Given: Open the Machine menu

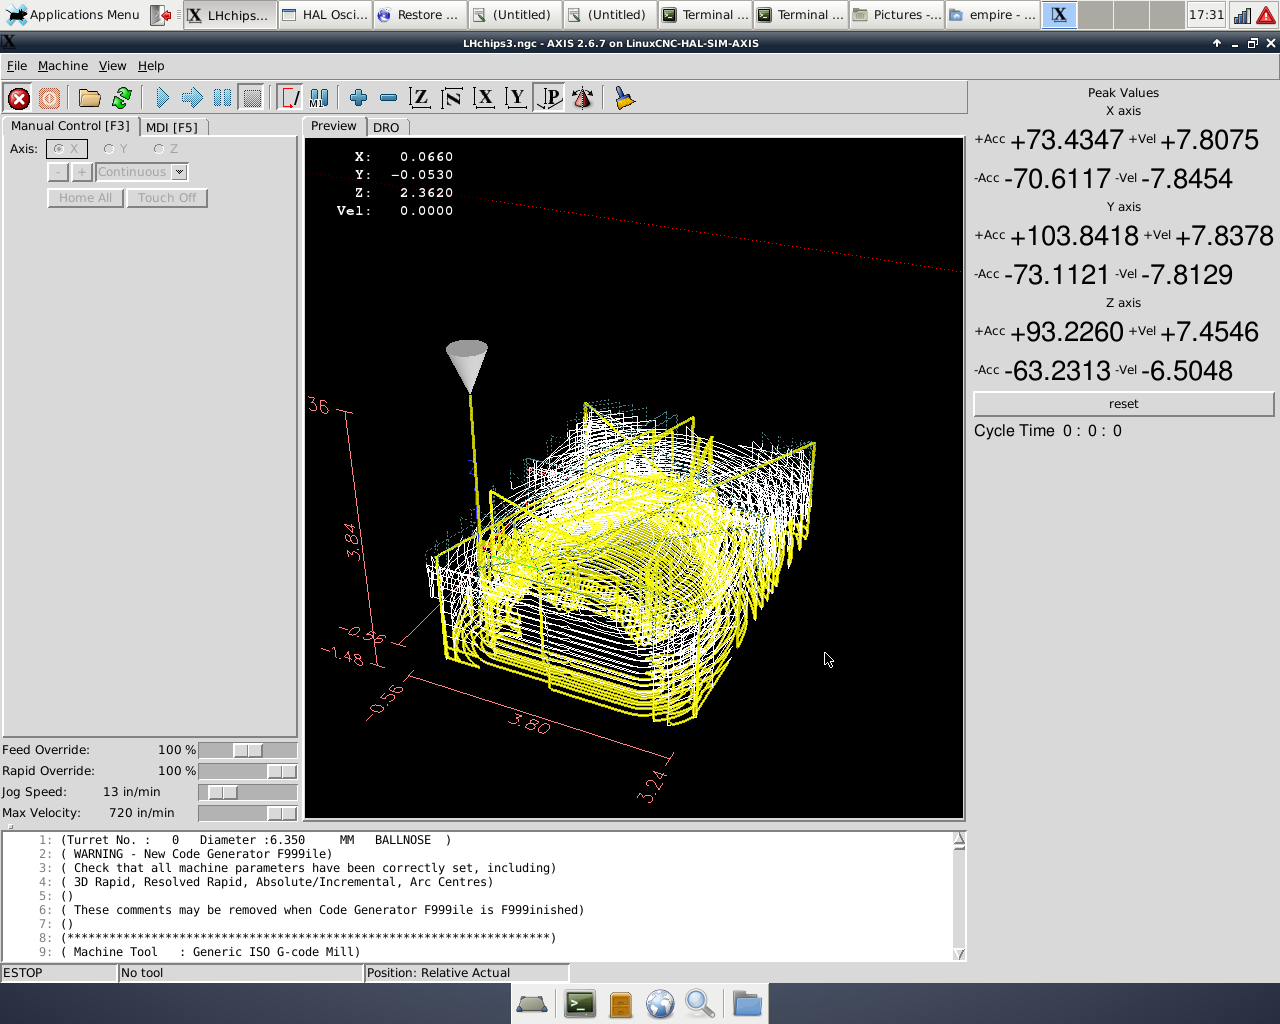Looking at the screenshot, I should (x=63, y=66).
